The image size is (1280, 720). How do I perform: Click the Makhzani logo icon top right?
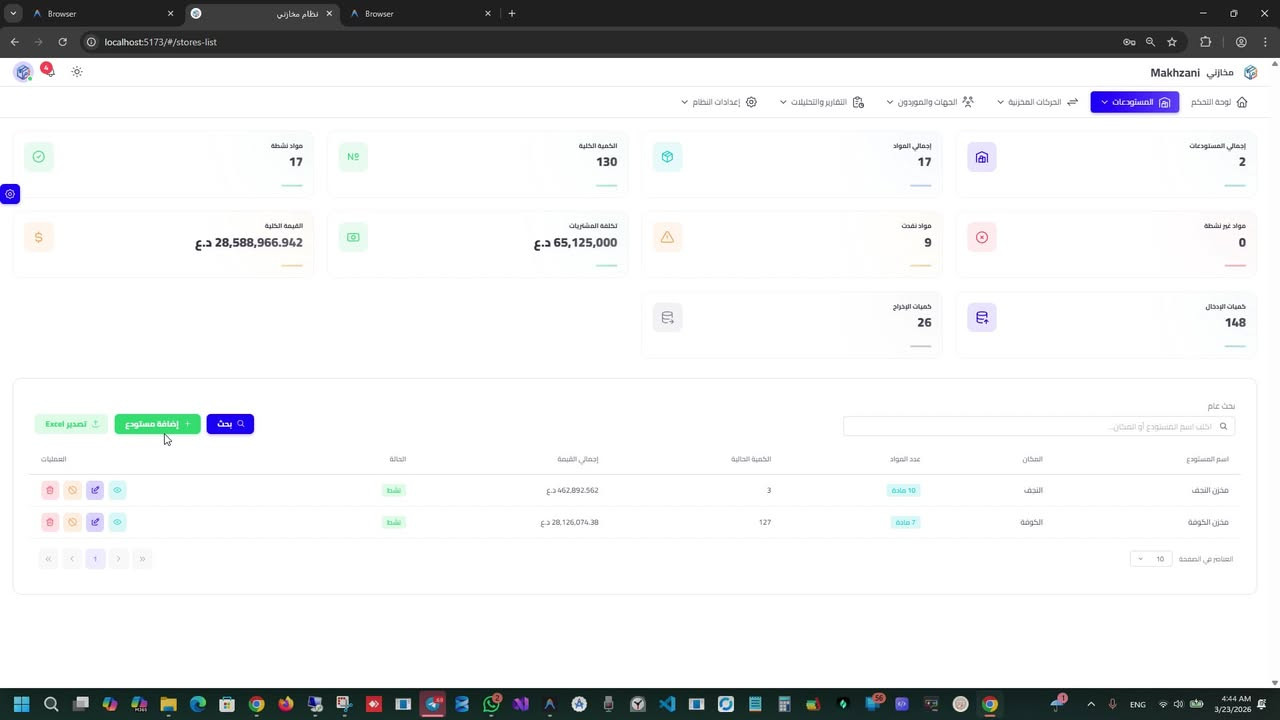coord(1251,72)
